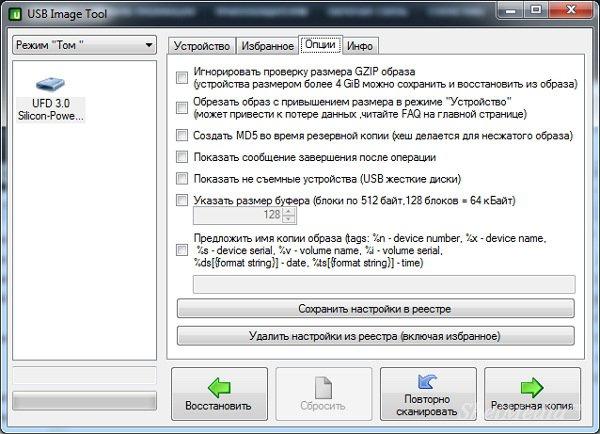Click Удалить настройки из реестра button
600x434 pixels.
(375, 336)
